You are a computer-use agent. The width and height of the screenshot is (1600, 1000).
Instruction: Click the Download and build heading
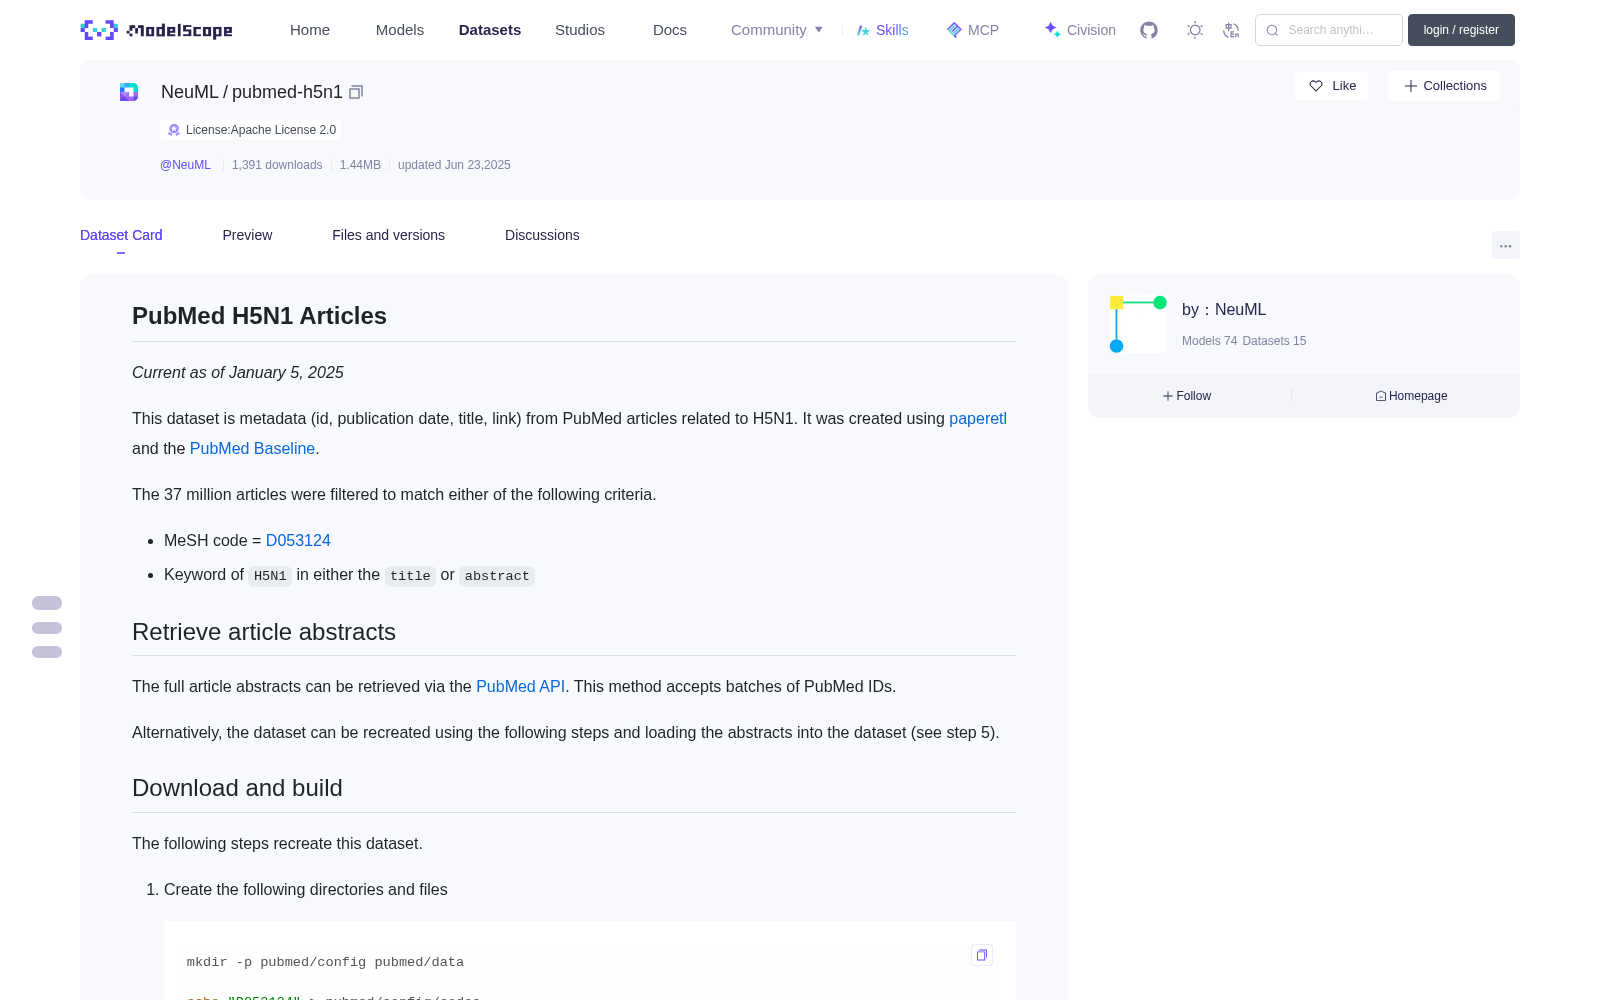pyautogui.click(x=237, y=788)
